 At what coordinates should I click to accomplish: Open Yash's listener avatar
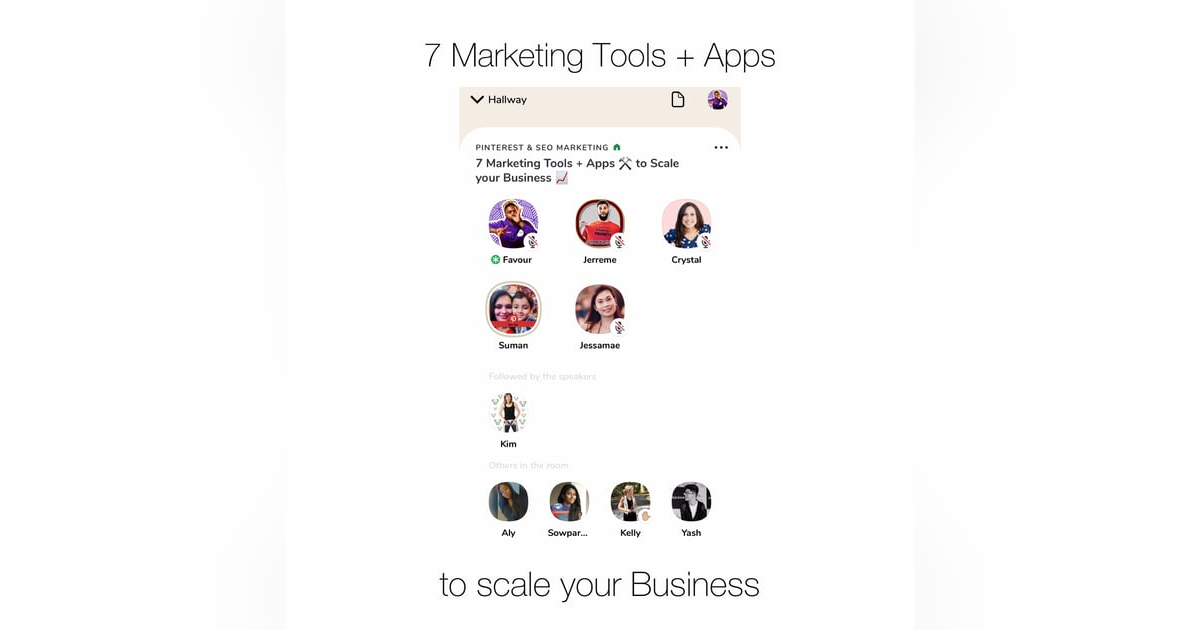(x=691, y=502)
